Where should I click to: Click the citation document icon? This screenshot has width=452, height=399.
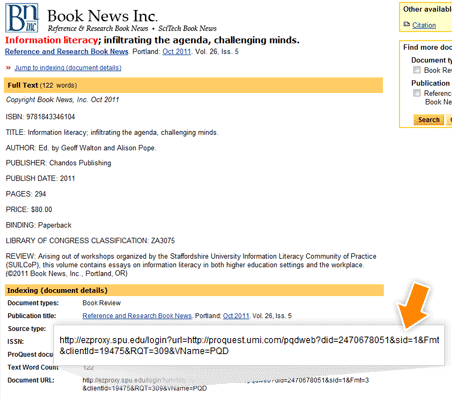406,24
